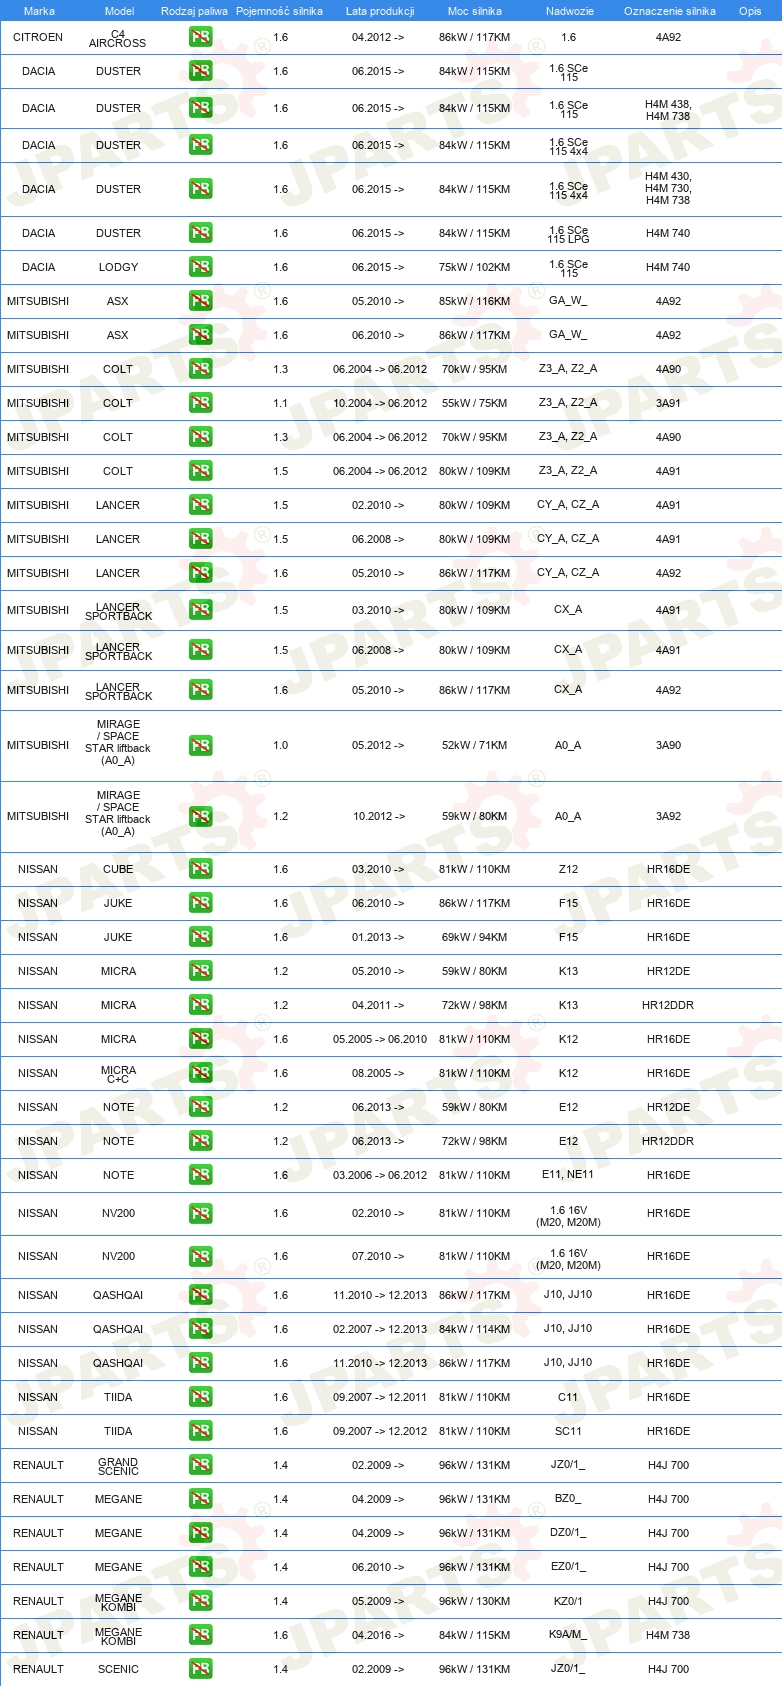Select the 96kW / 130KM power cell
This screenshot has width=782, height=1686.
(474, 1601)
